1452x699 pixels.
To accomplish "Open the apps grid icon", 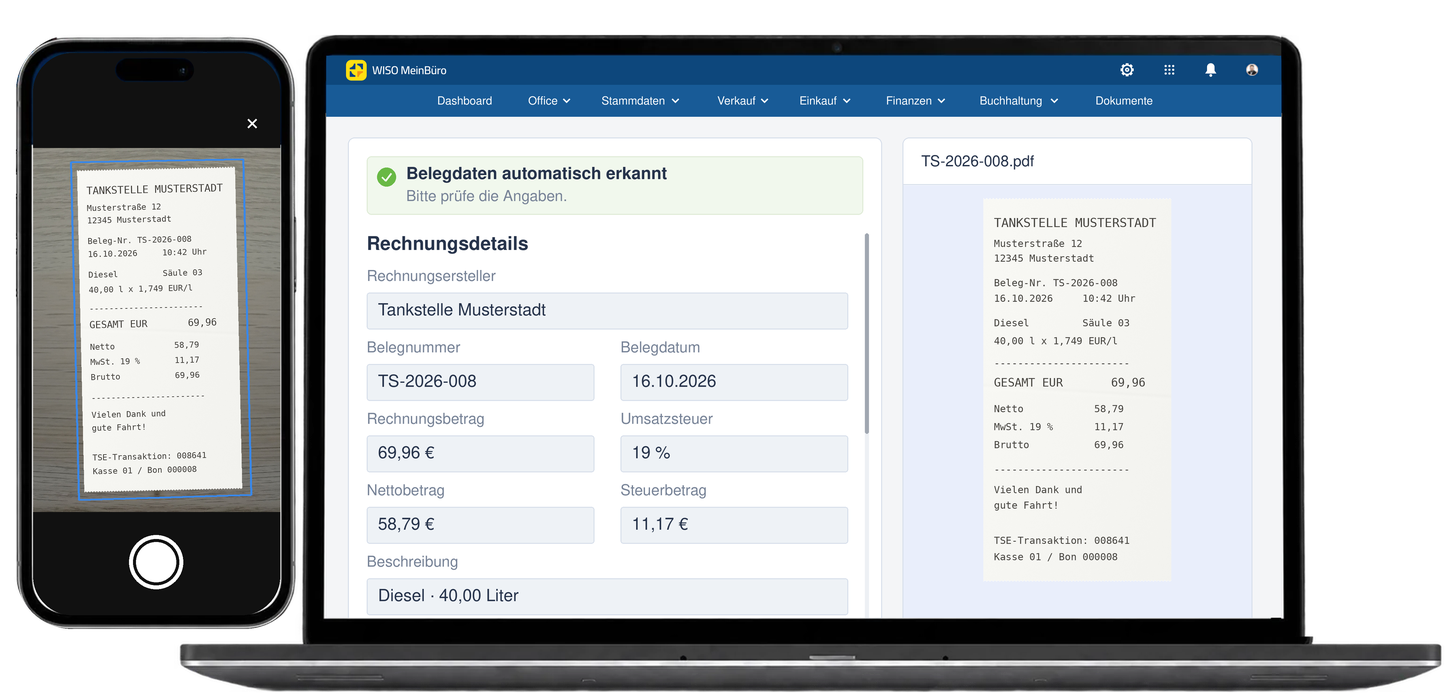I will (1169, 70).
